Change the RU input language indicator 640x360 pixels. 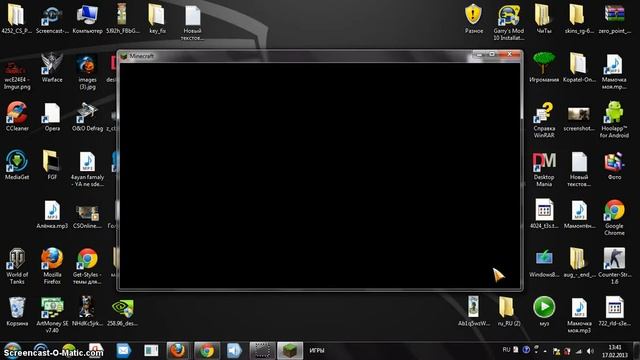[x=506, y=350]
